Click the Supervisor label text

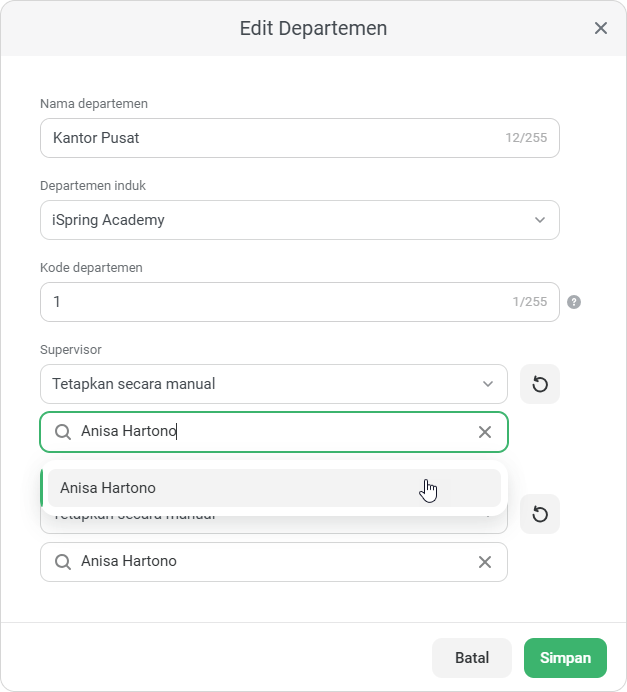tap(71, 350)
